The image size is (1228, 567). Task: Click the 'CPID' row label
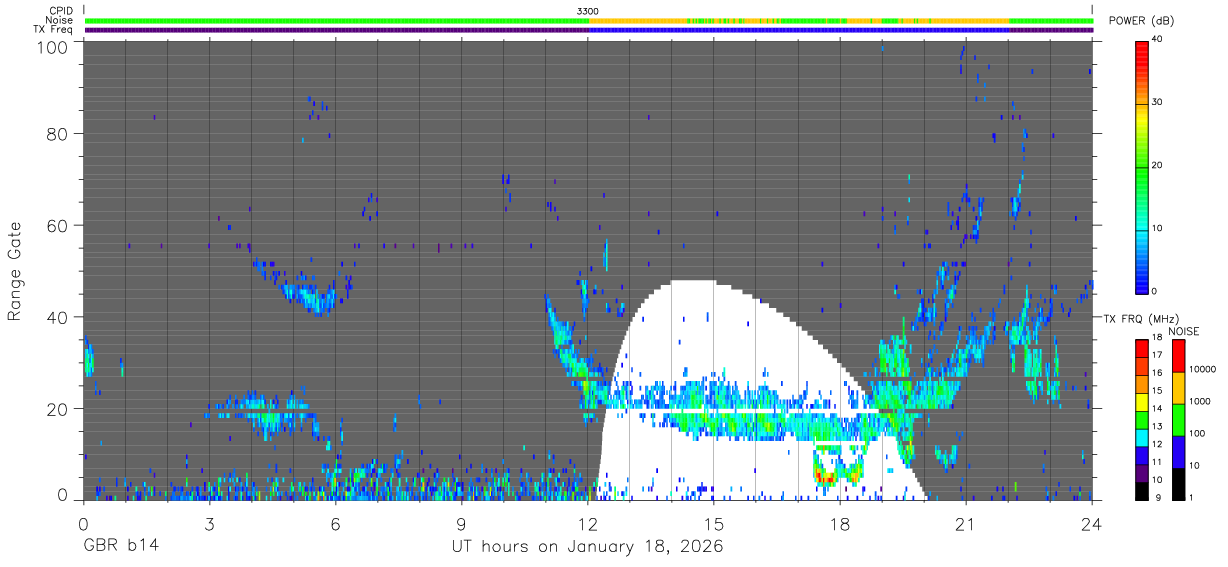[61, 10]
